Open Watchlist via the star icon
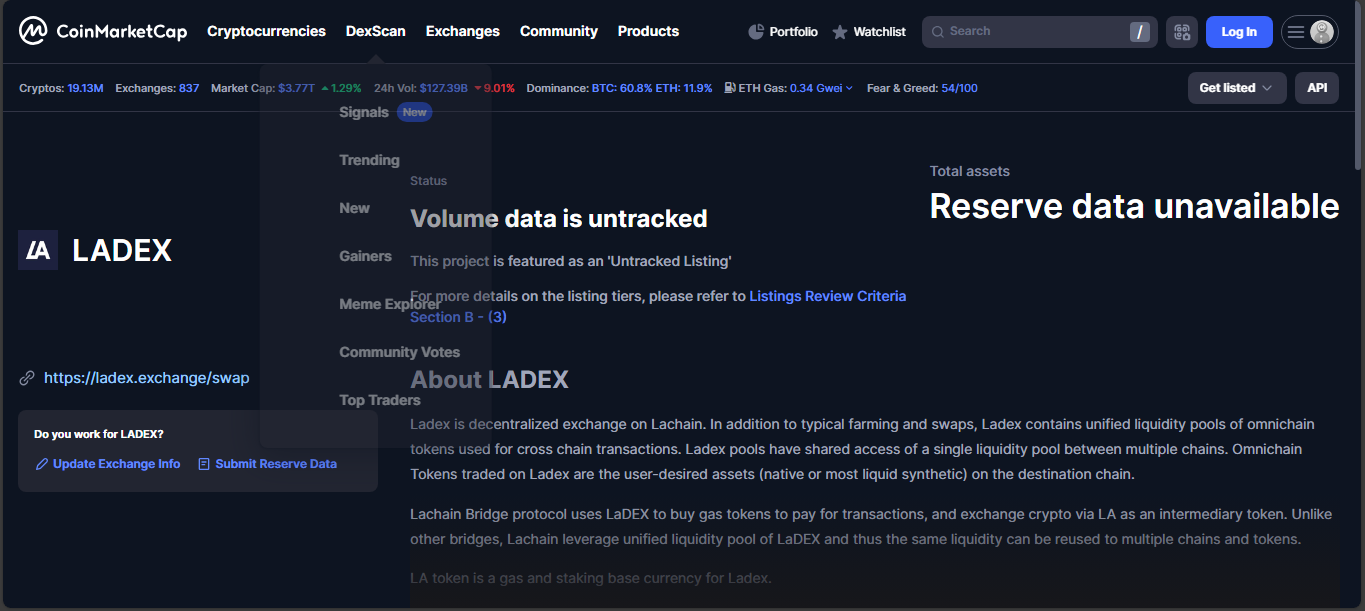Image resolution: width=1365 pixels, height=611 pixels. (840, 32)
